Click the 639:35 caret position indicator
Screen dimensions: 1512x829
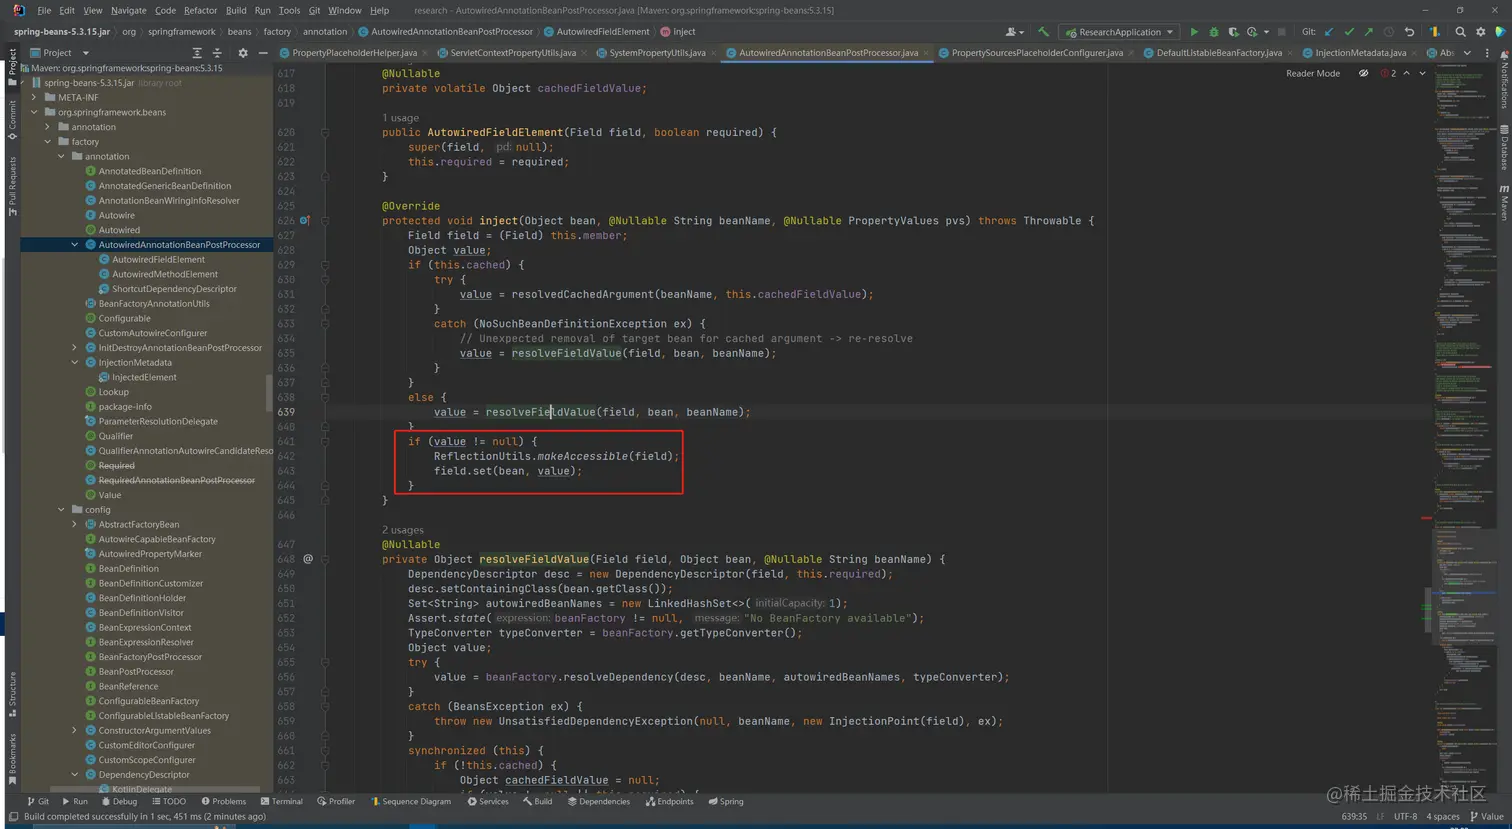tap(1354, 816)
